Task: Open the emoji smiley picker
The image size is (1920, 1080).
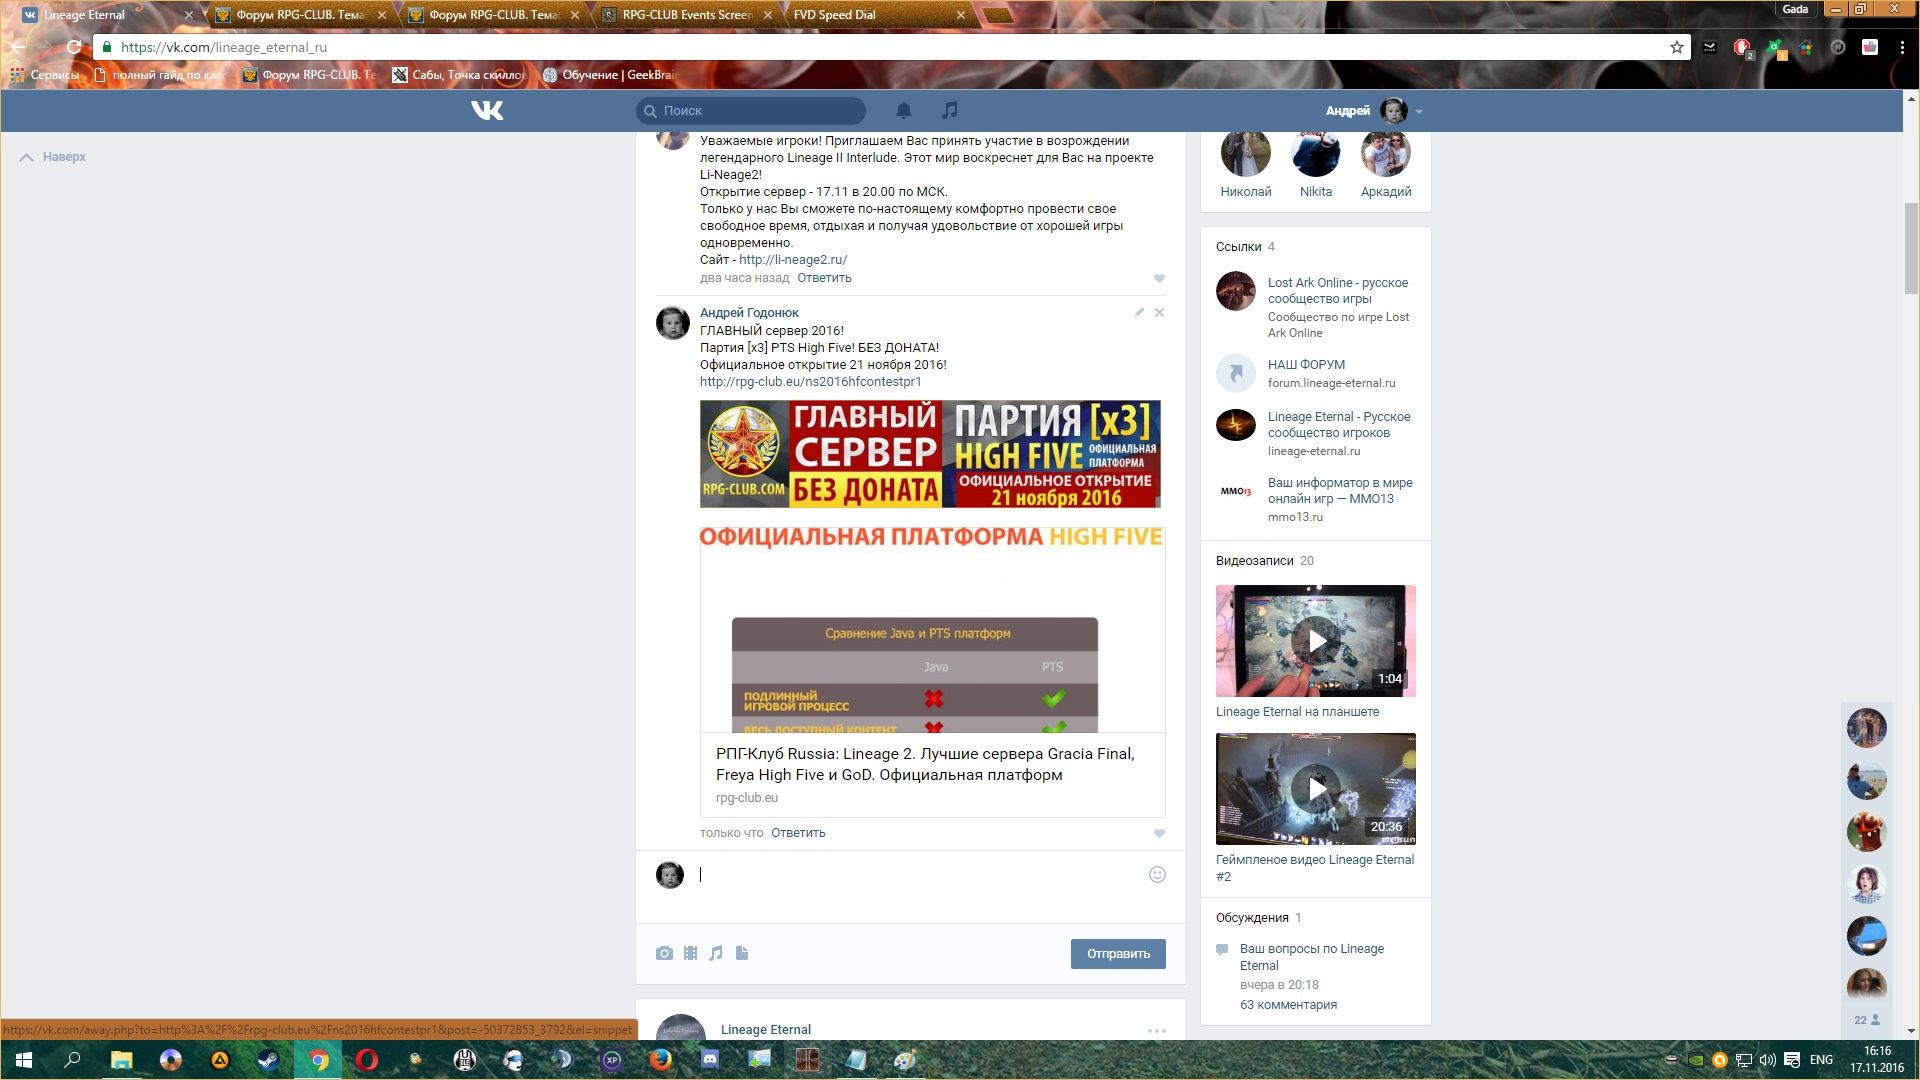Action: tap(1157, 874)
